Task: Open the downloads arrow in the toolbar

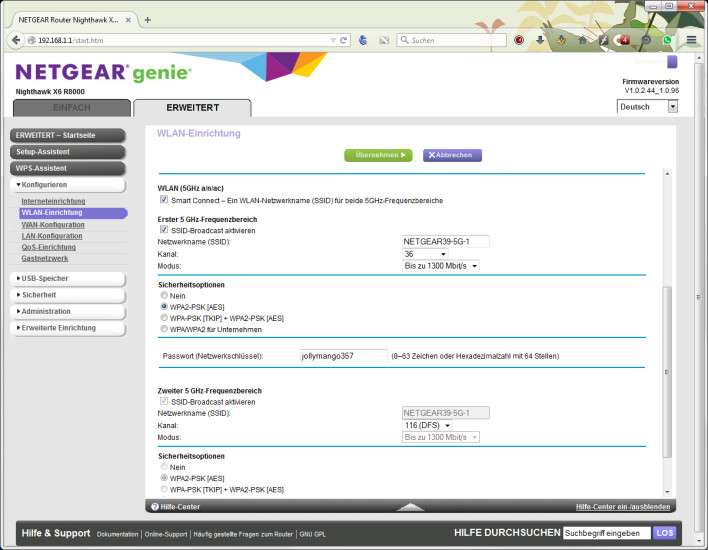Action: tap(540, 40)
